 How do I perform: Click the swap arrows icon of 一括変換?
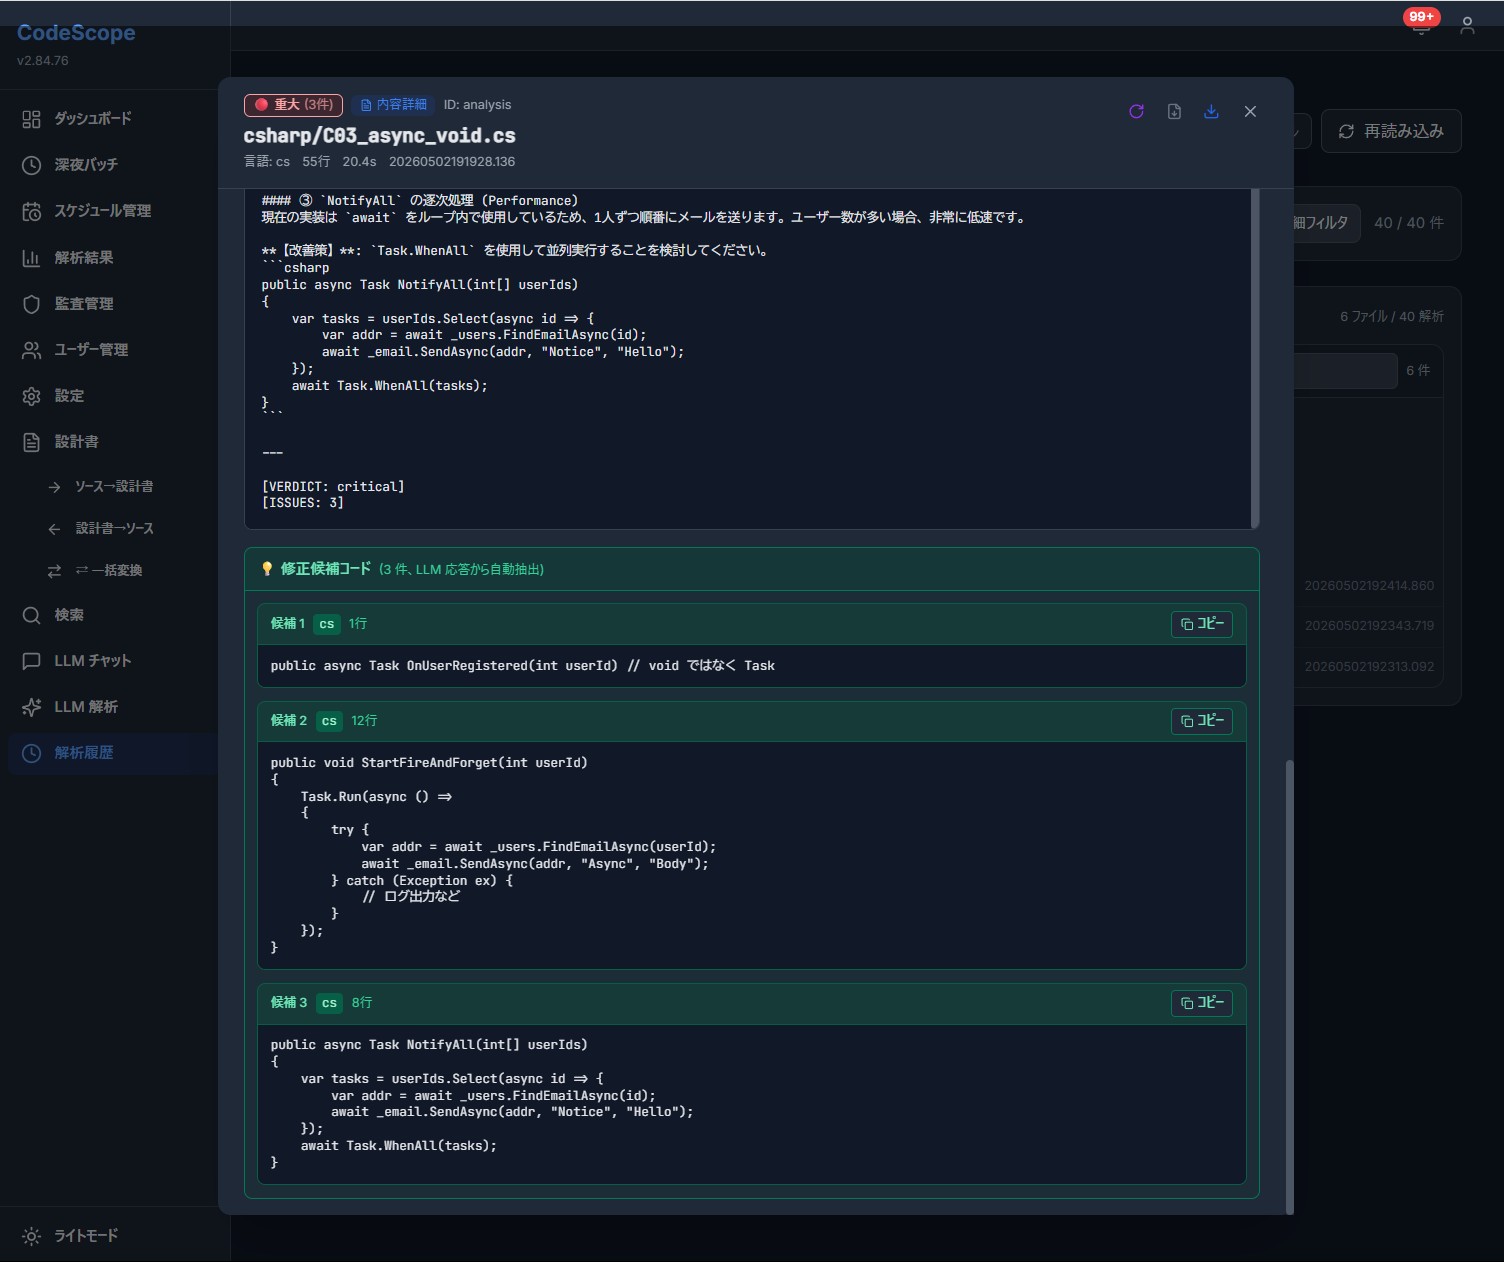point(55,571)
